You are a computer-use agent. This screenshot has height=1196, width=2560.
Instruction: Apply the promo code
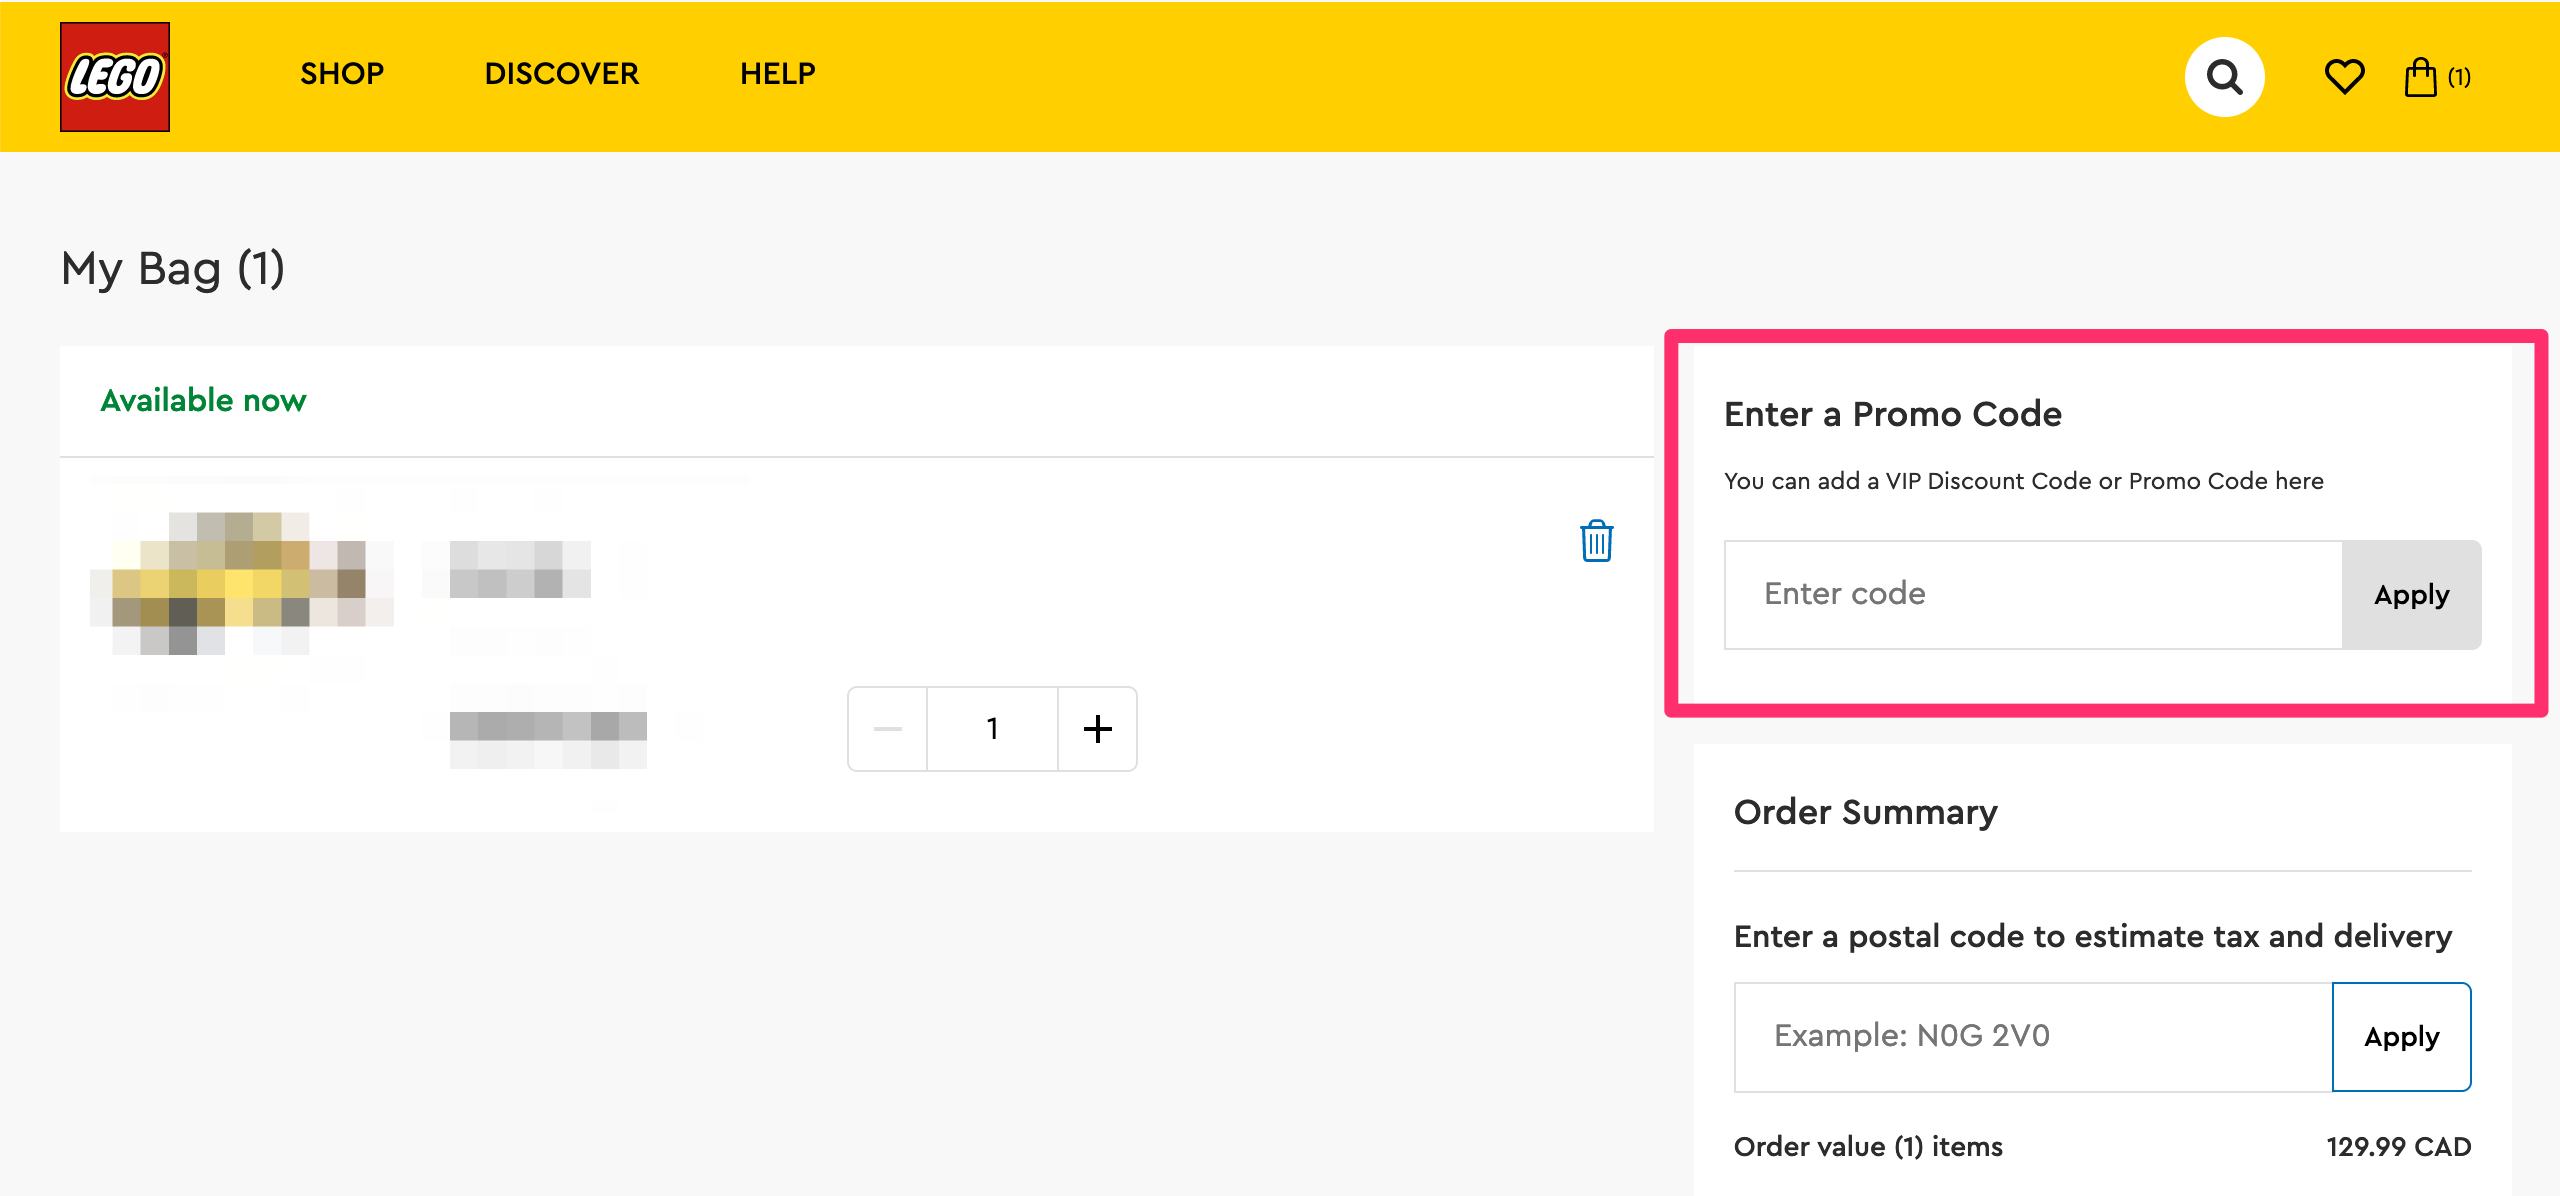pos(2411,595)
